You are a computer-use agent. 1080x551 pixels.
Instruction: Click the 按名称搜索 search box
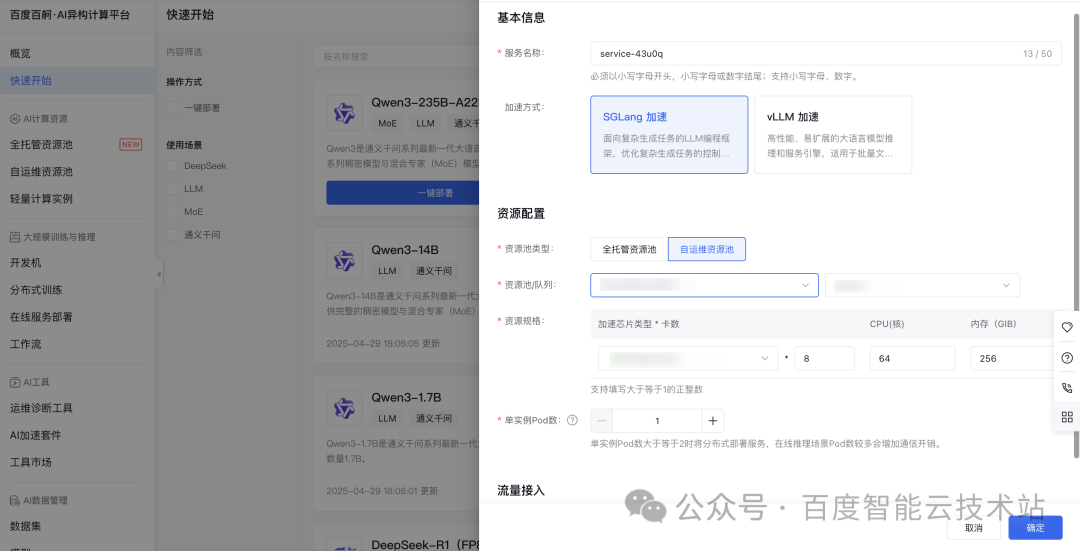tap(397, 56)
